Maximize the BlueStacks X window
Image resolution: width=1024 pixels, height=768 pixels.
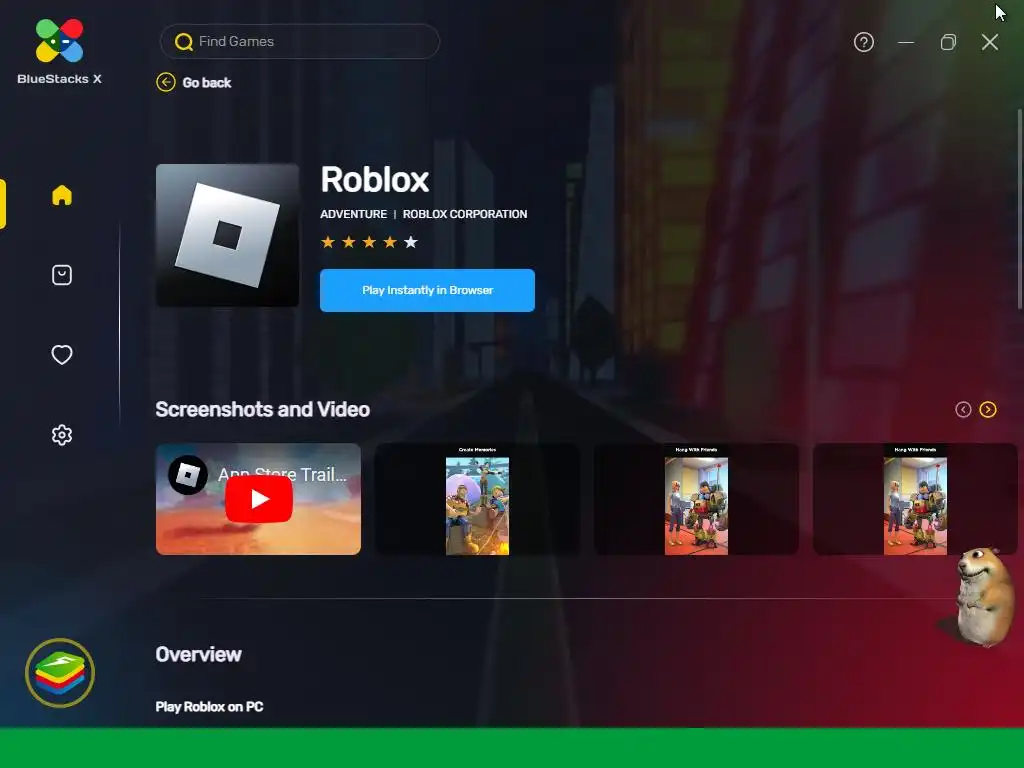(948, 42)
